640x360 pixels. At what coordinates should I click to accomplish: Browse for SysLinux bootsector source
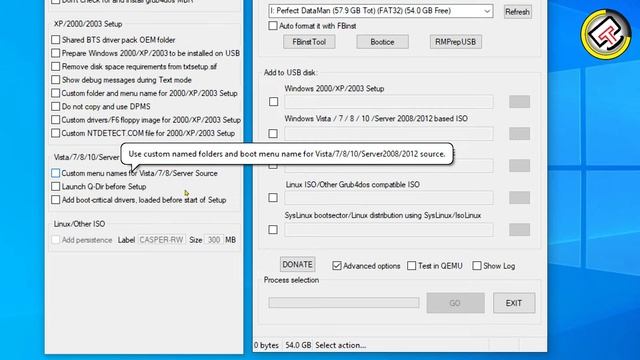[519, 229]
